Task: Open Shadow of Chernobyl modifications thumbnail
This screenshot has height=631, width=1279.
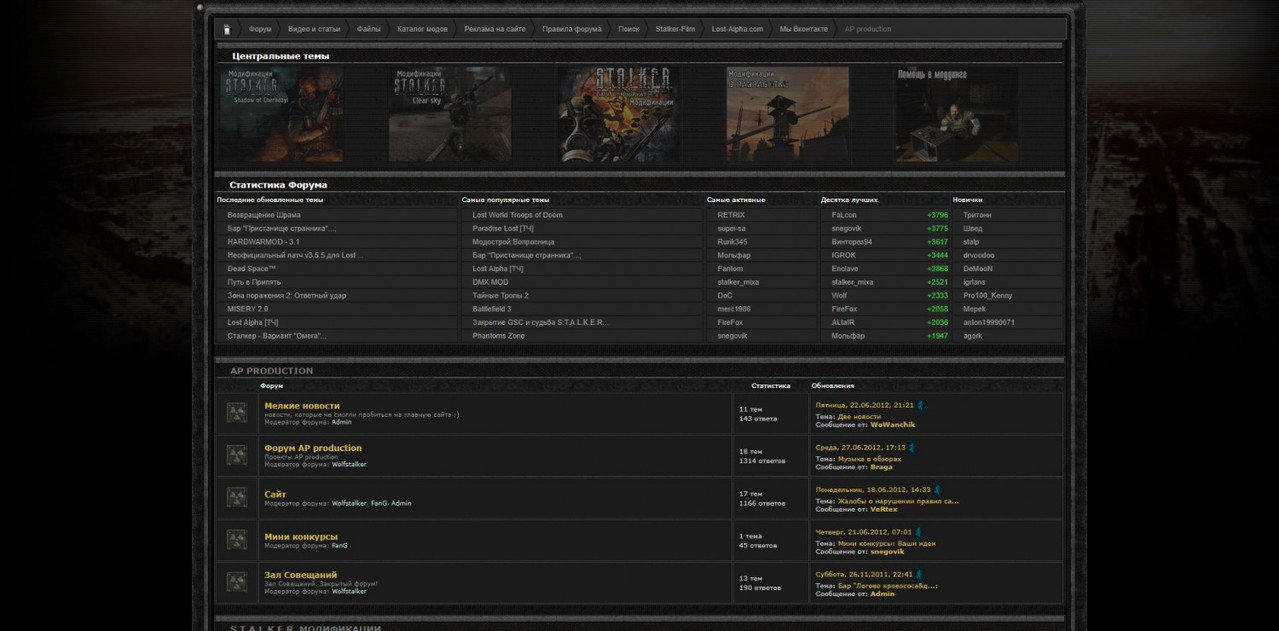Action: click(281, 114)
